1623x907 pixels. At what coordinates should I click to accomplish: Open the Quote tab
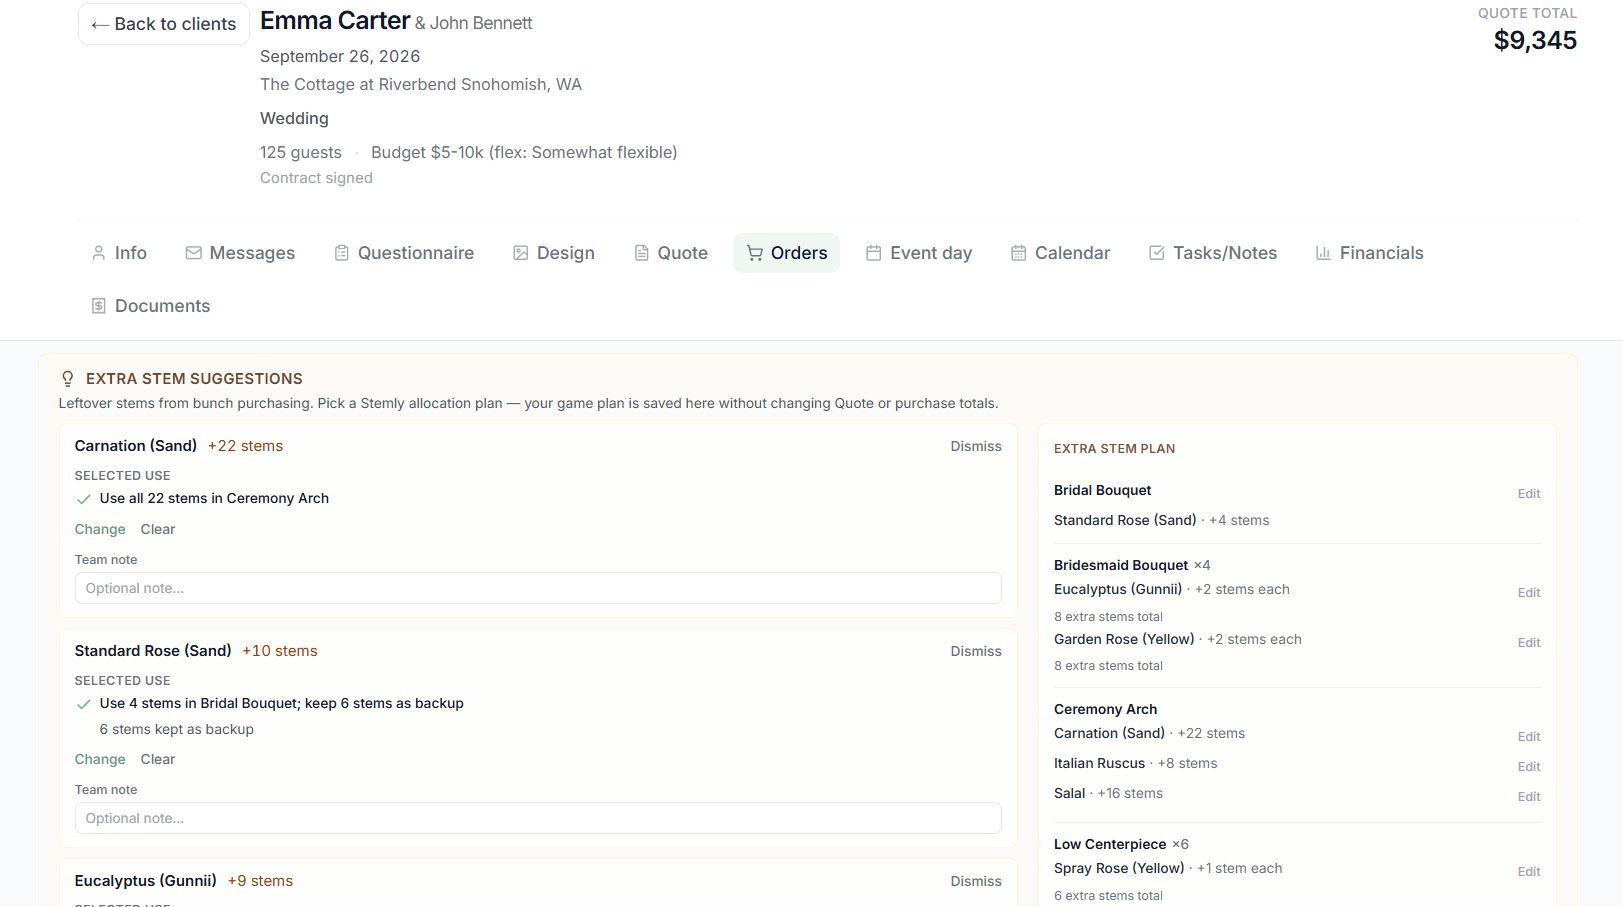pos(671,253)
